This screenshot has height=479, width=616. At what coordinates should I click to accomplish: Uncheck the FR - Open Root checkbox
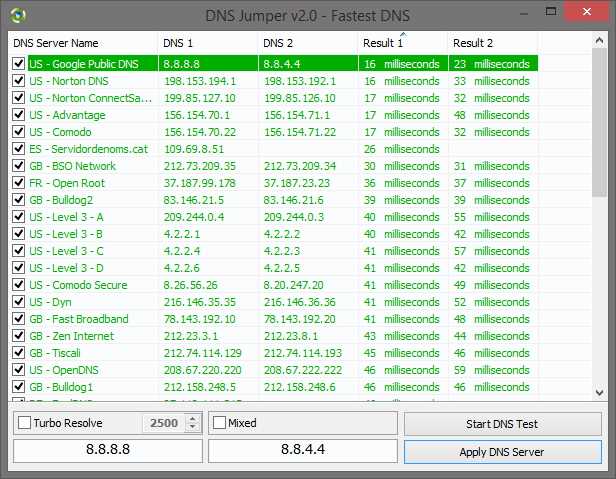tap(18, 182)
